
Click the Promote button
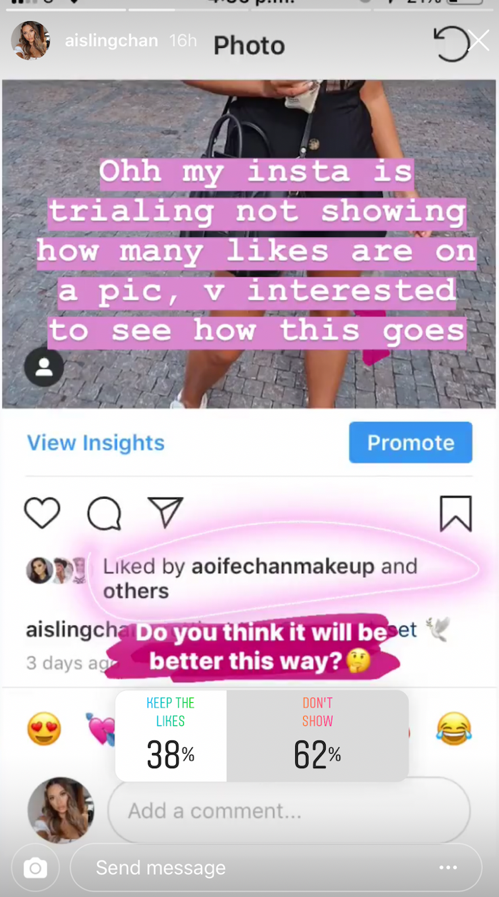click(411, 442)
